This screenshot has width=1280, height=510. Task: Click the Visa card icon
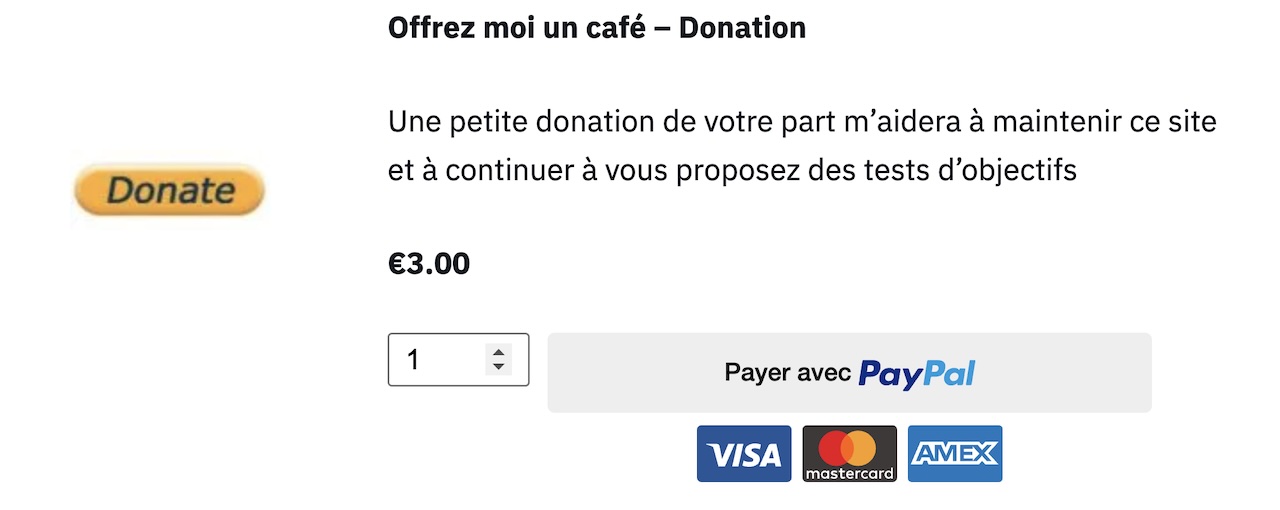744,454
